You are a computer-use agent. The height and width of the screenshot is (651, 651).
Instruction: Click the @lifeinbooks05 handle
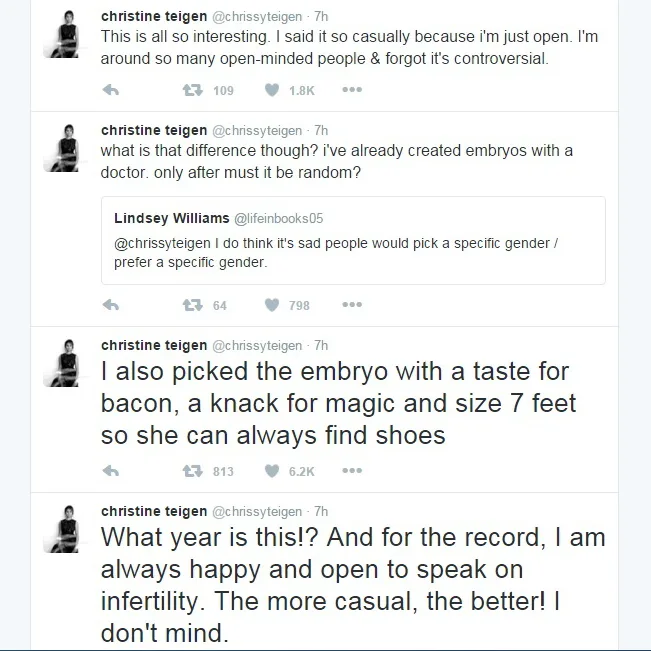coord(279,218)
